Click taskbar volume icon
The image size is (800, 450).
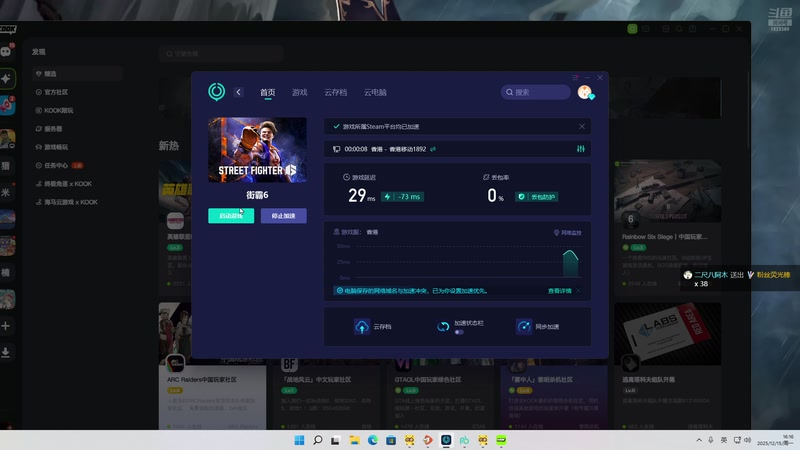pyautogui.click(x=747, y=440)
